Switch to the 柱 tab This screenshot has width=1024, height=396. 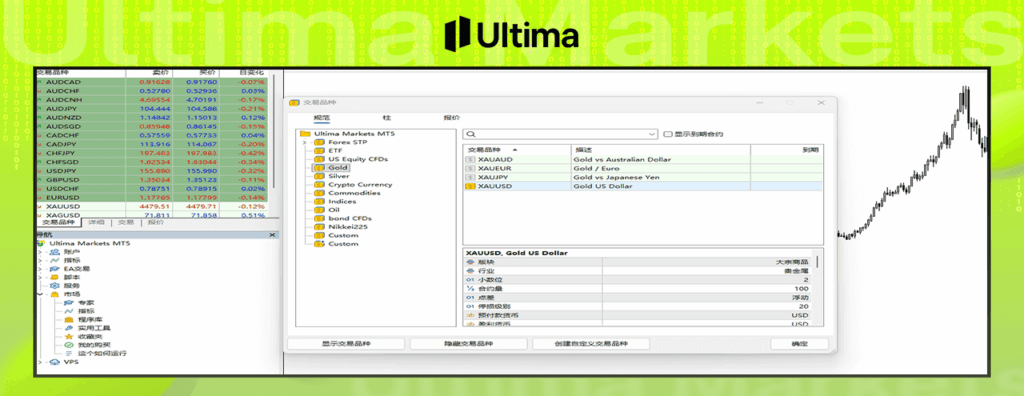pyautogui.click(x=387, y=118)
